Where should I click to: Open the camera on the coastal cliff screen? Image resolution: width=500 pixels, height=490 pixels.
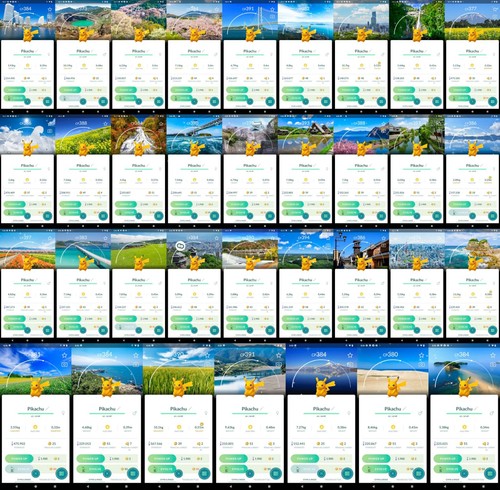tap(136, 365)
